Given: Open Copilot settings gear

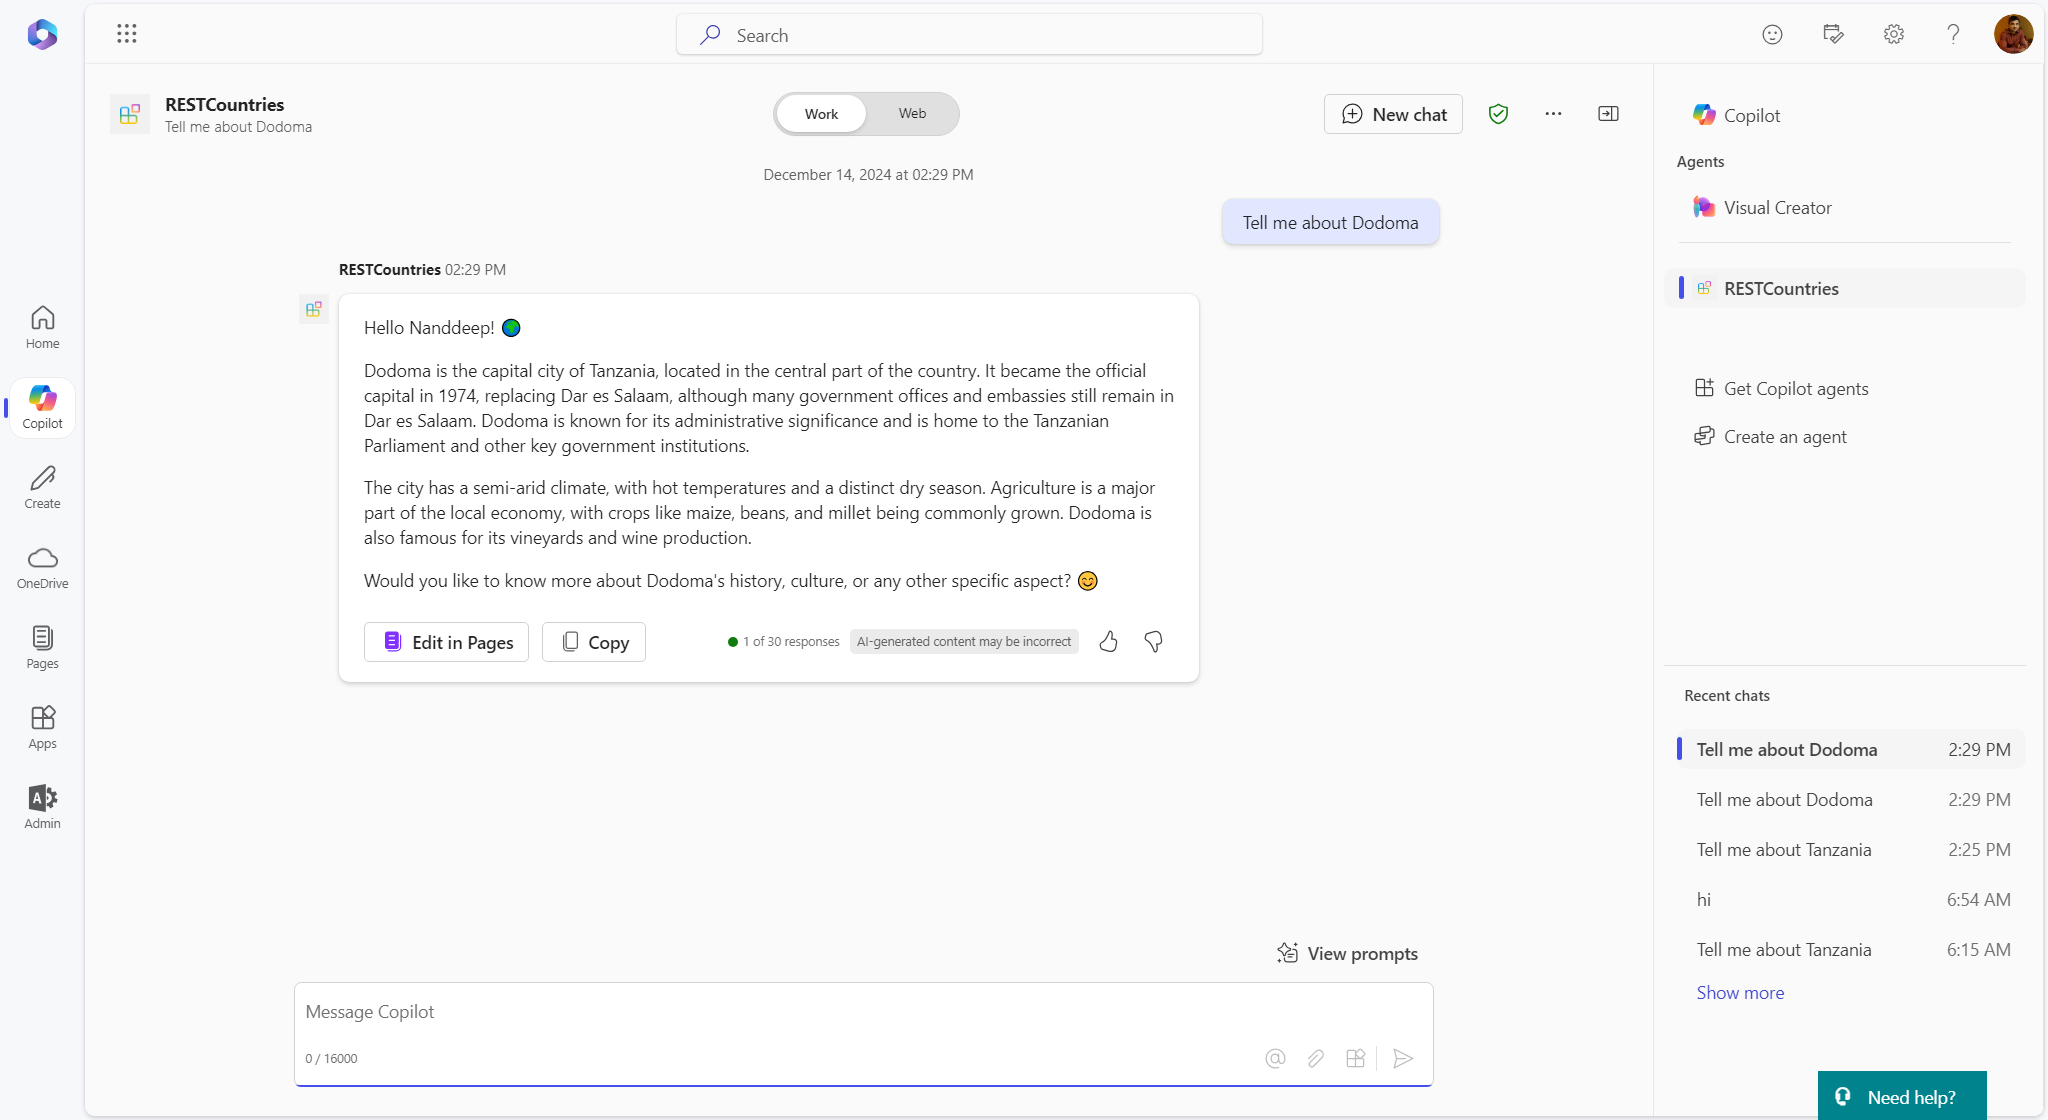Looking at the screenshot, I should tap(1892, 34).
